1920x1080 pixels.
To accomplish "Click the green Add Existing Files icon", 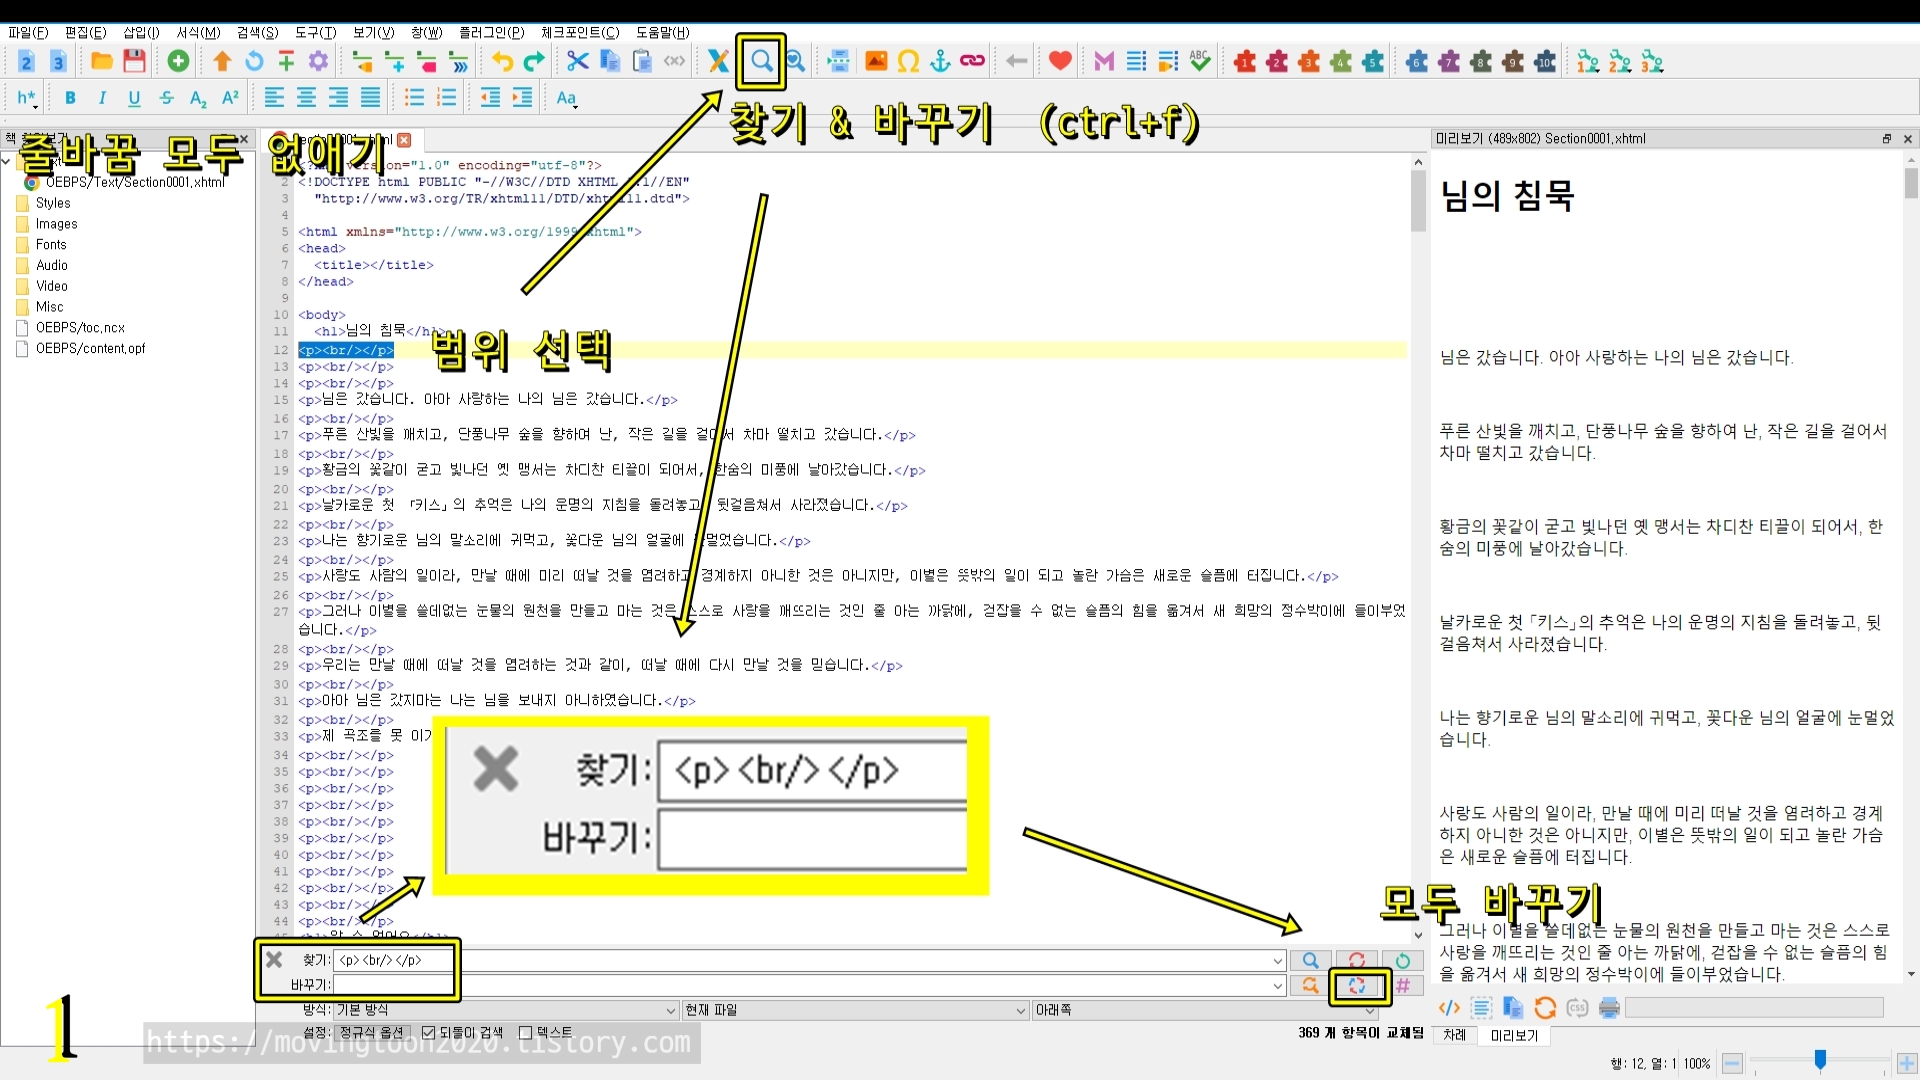I will 178,62.
